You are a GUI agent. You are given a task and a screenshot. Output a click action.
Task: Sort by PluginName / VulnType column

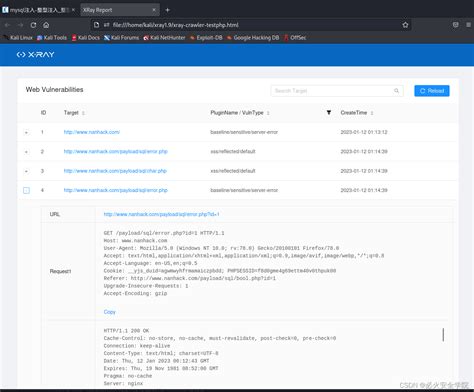[x=268, y=113]
